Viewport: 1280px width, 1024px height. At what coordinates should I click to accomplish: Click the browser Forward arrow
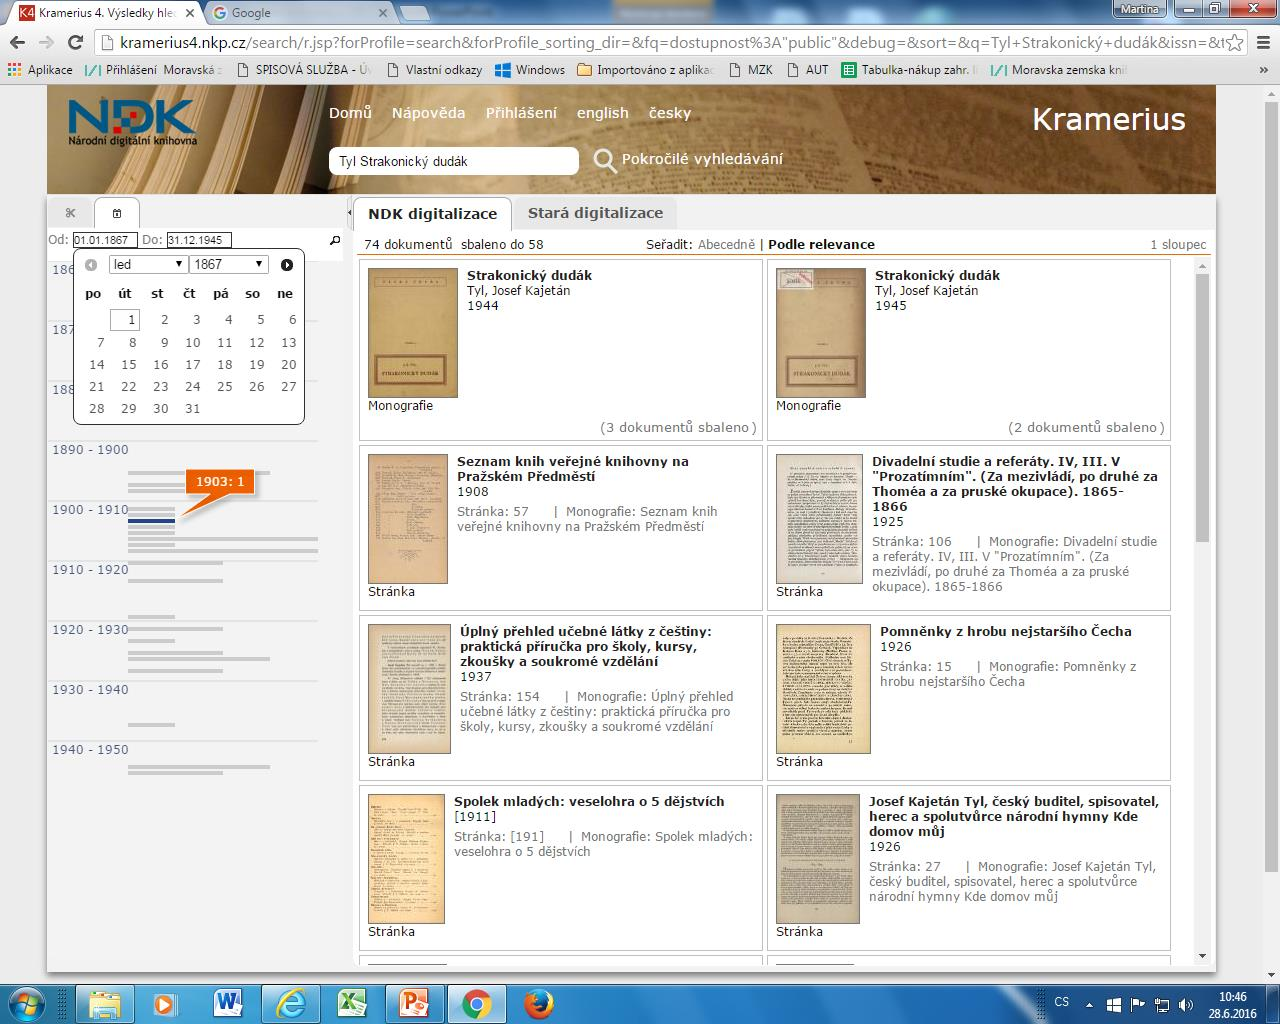[x=46, y=43]
